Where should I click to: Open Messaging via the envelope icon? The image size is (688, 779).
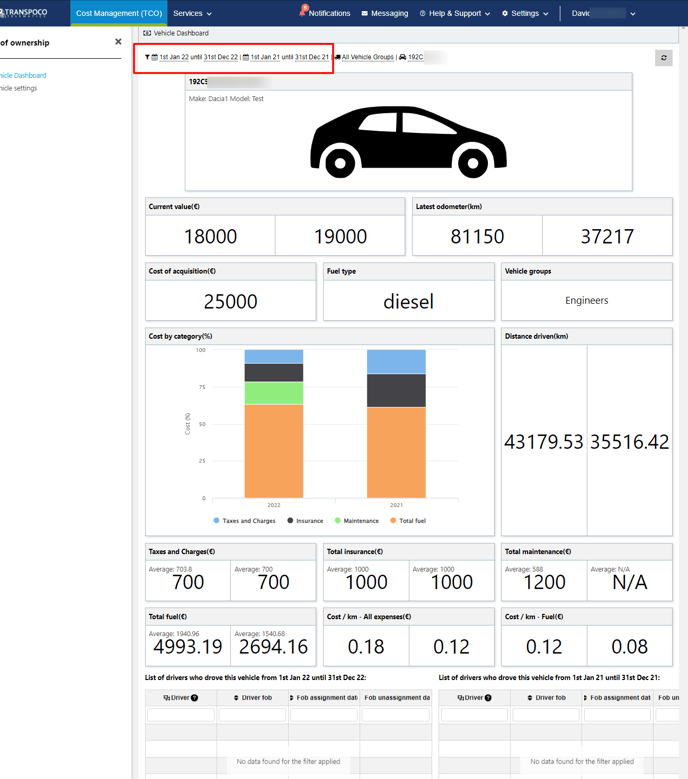tap(365, 13)
